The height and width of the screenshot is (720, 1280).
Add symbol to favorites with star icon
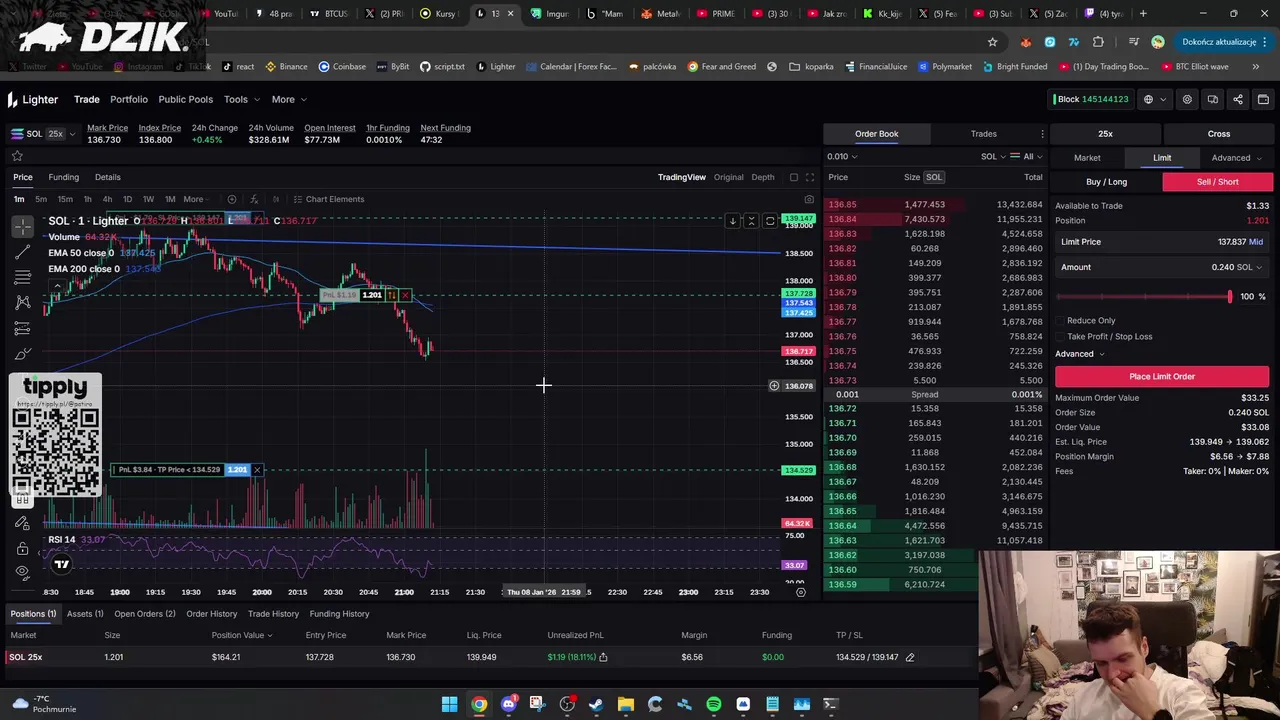[x=17, y=156]
